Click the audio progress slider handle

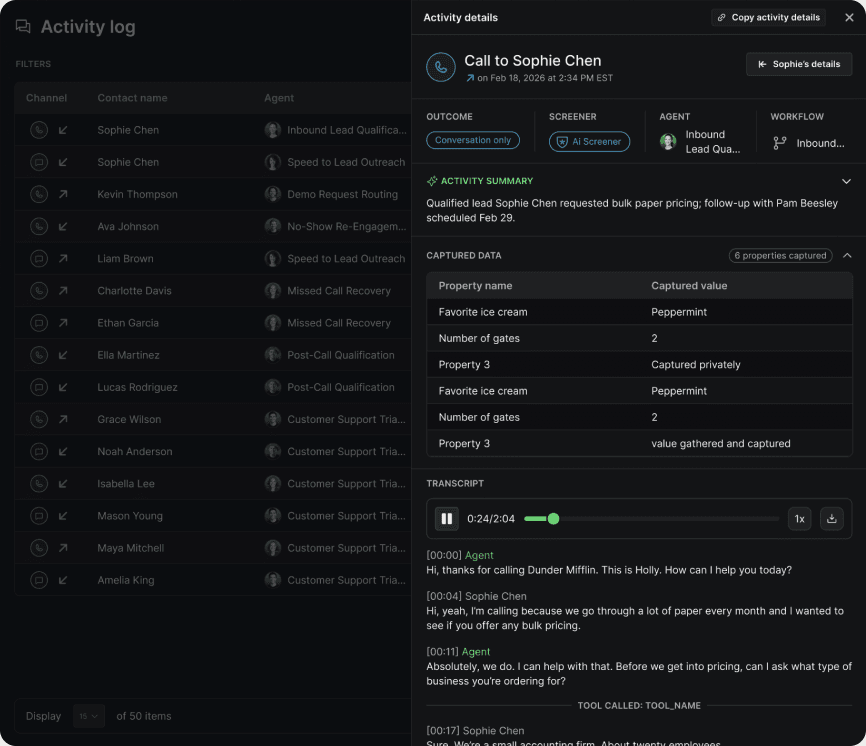coord(553,519)
